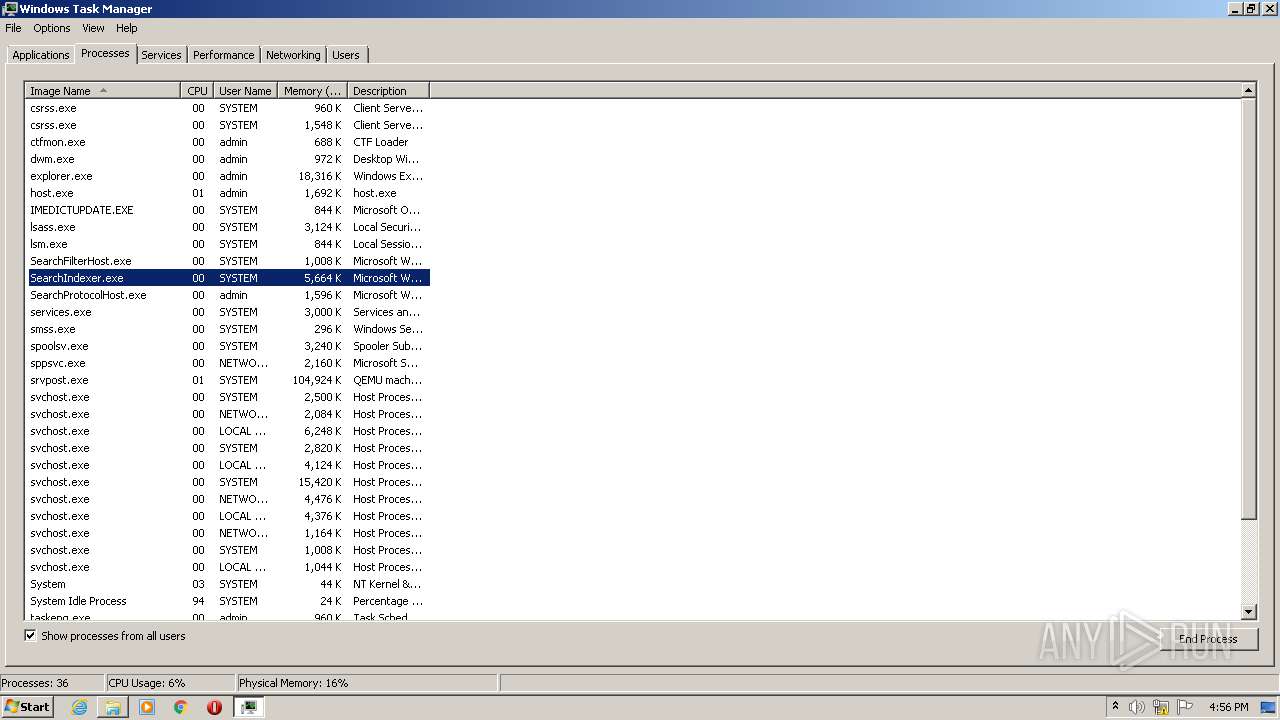The image size is (1280, 720).
Task: Open the Options menu
Action: 52,28
